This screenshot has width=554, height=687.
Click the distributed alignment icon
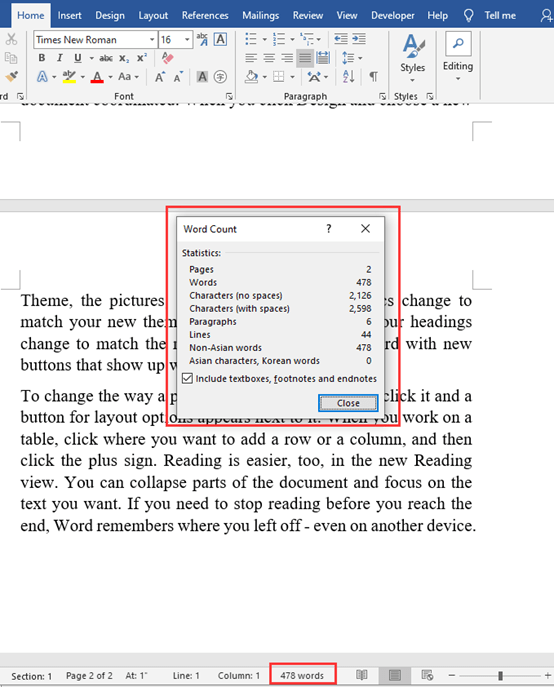coord(323,58)
